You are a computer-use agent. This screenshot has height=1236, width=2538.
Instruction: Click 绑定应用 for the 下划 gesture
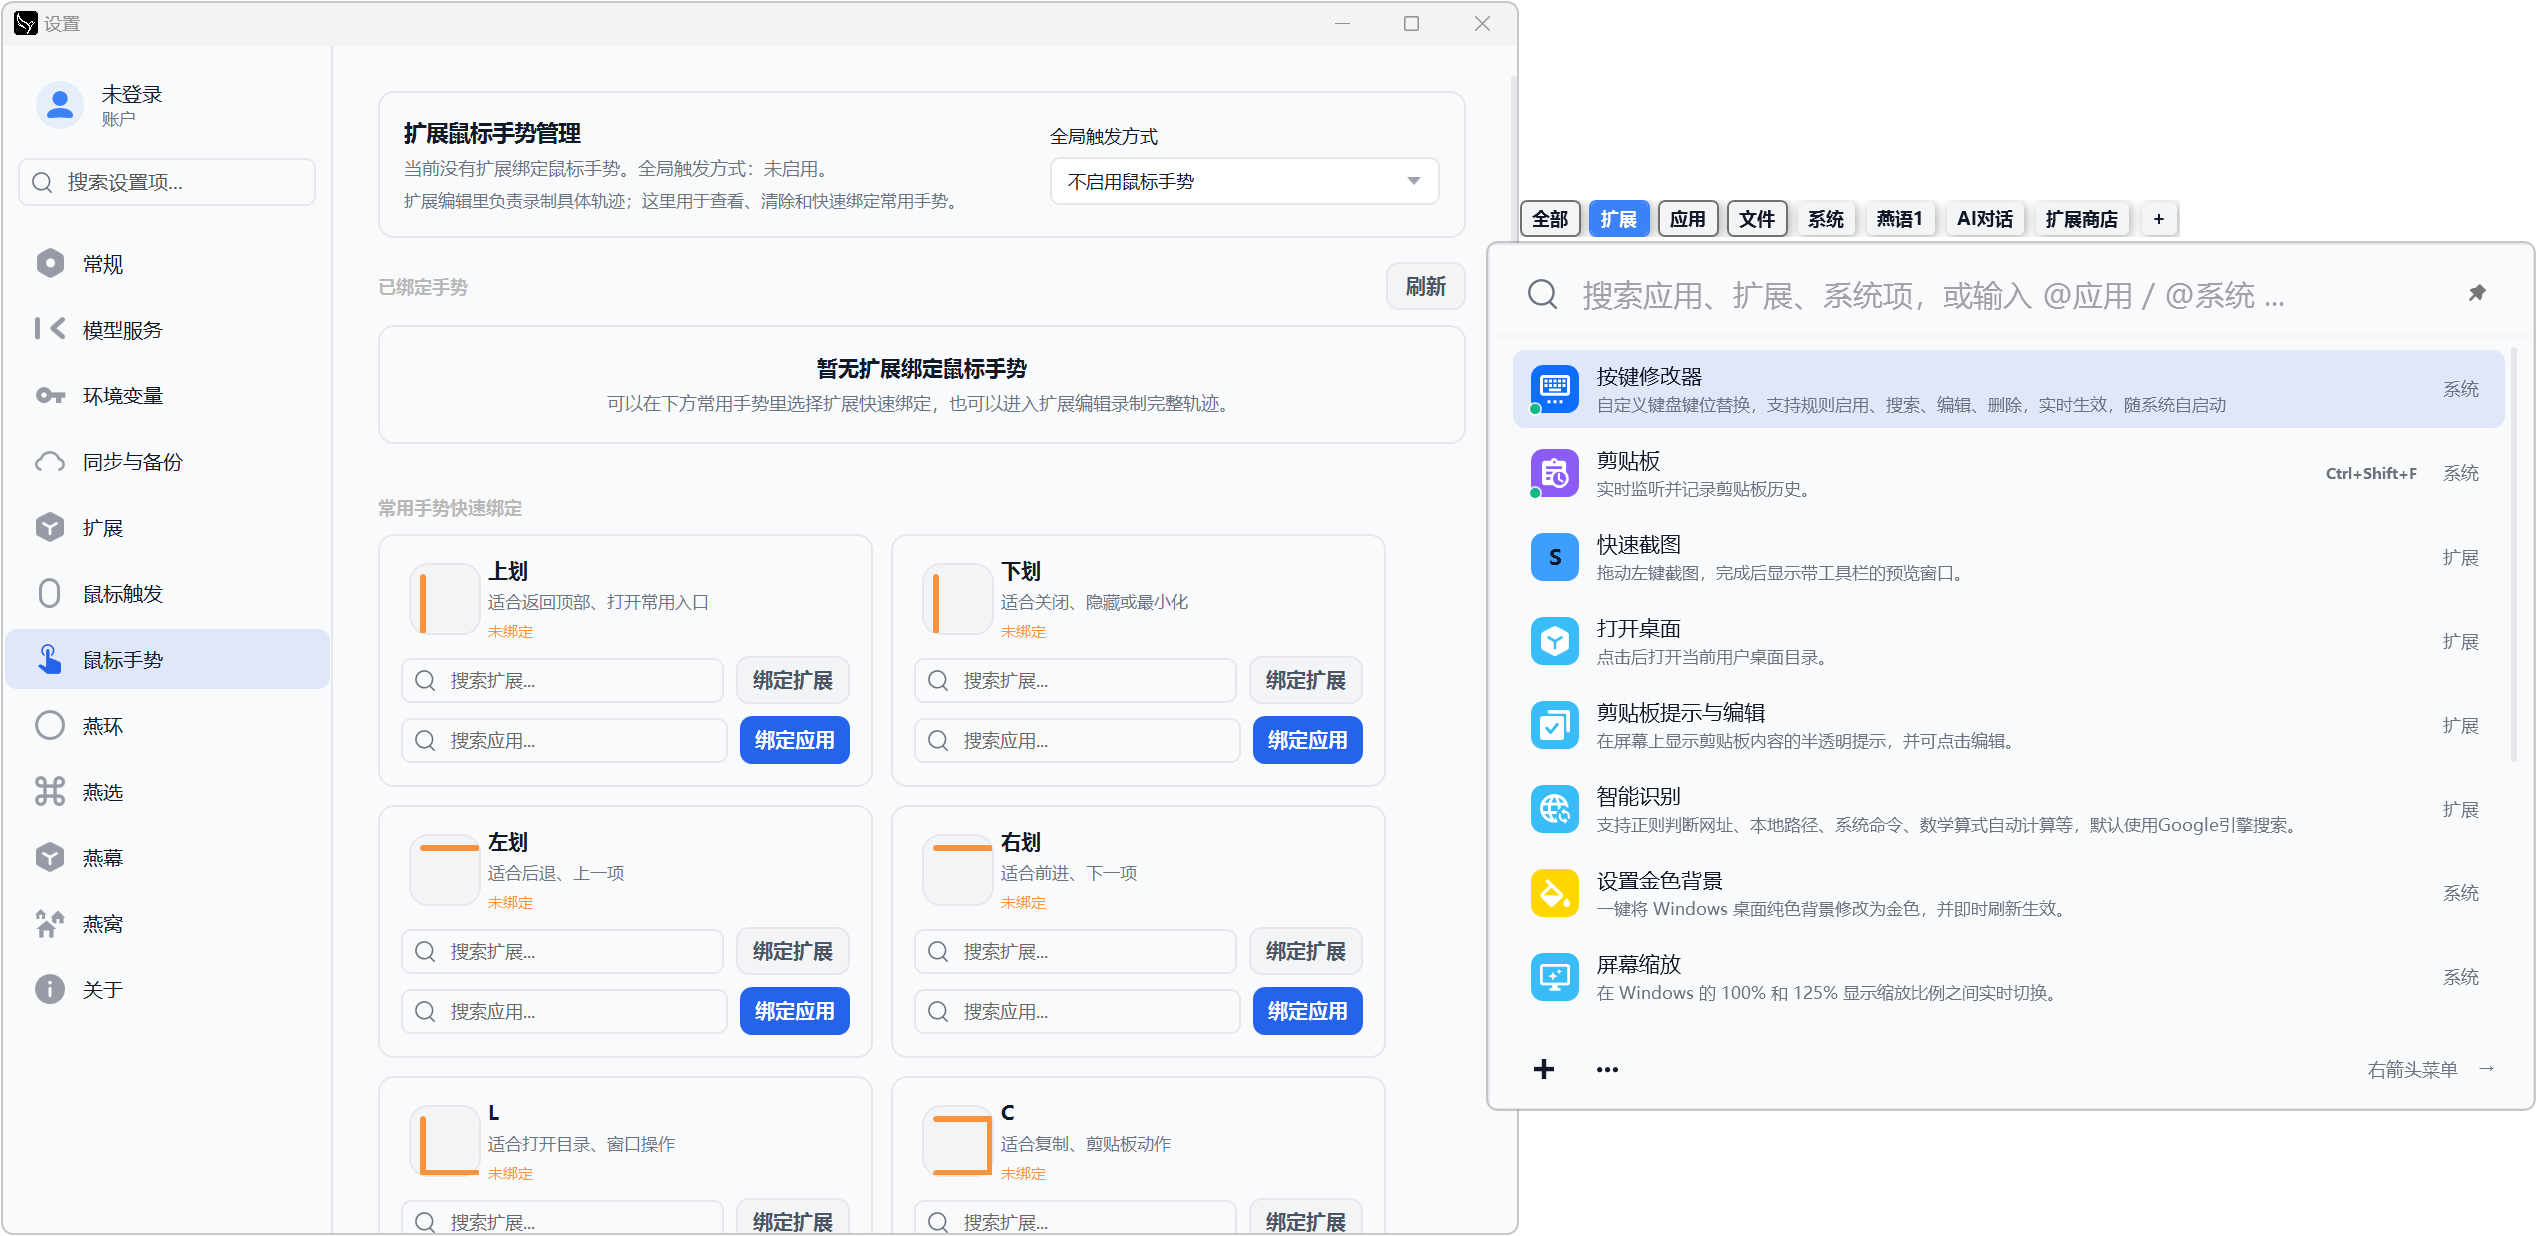pyautogui.click(x=1308, y=740)
